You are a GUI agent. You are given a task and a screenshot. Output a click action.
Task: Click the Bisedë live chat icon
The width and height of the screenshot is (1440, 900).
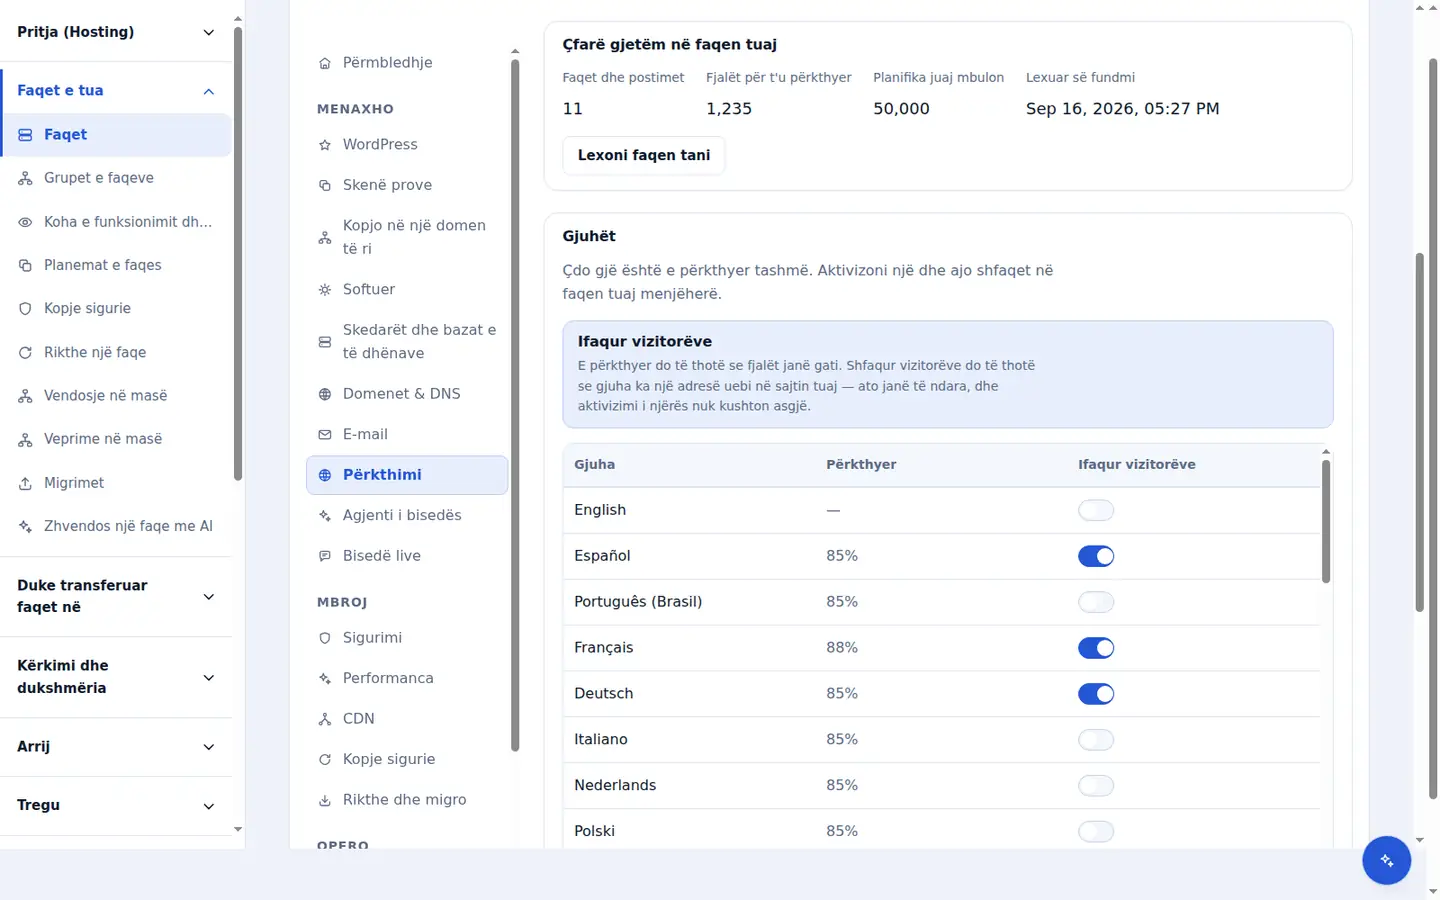[324, 556]
